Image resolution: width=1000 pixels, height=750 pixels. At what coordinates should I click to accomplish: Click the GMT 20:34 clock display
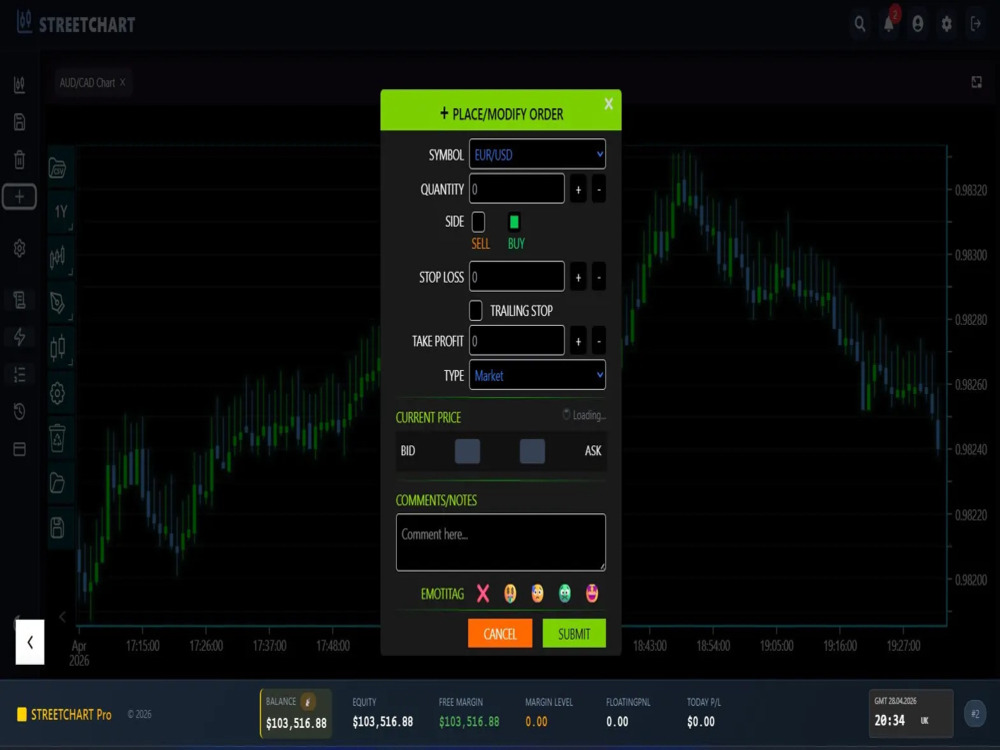coord(911,713)
